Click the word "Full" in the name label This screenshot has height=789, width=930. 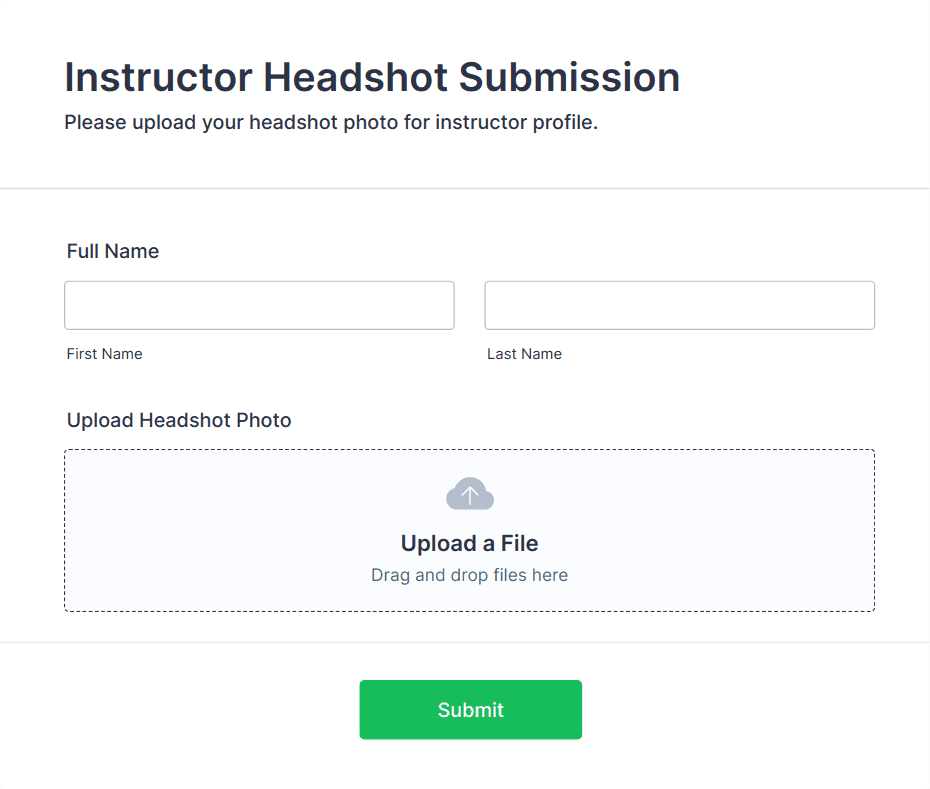pyautogui.click(x=83, y=251)
